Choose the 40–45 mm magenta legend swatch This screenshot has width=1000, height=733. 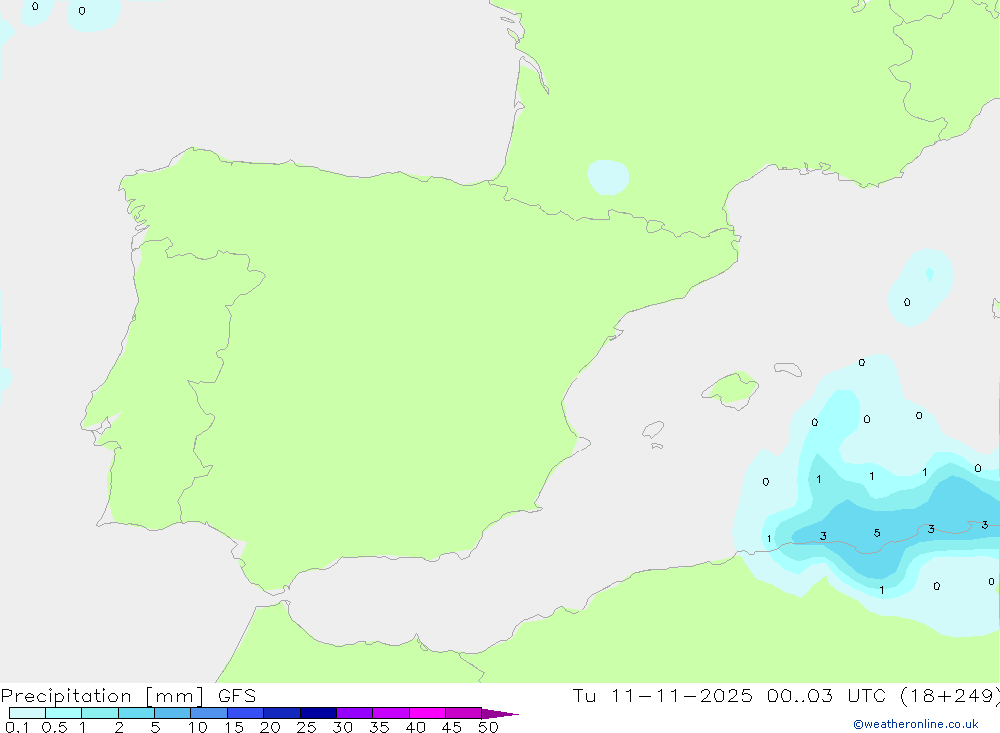(x=427, y=713)
